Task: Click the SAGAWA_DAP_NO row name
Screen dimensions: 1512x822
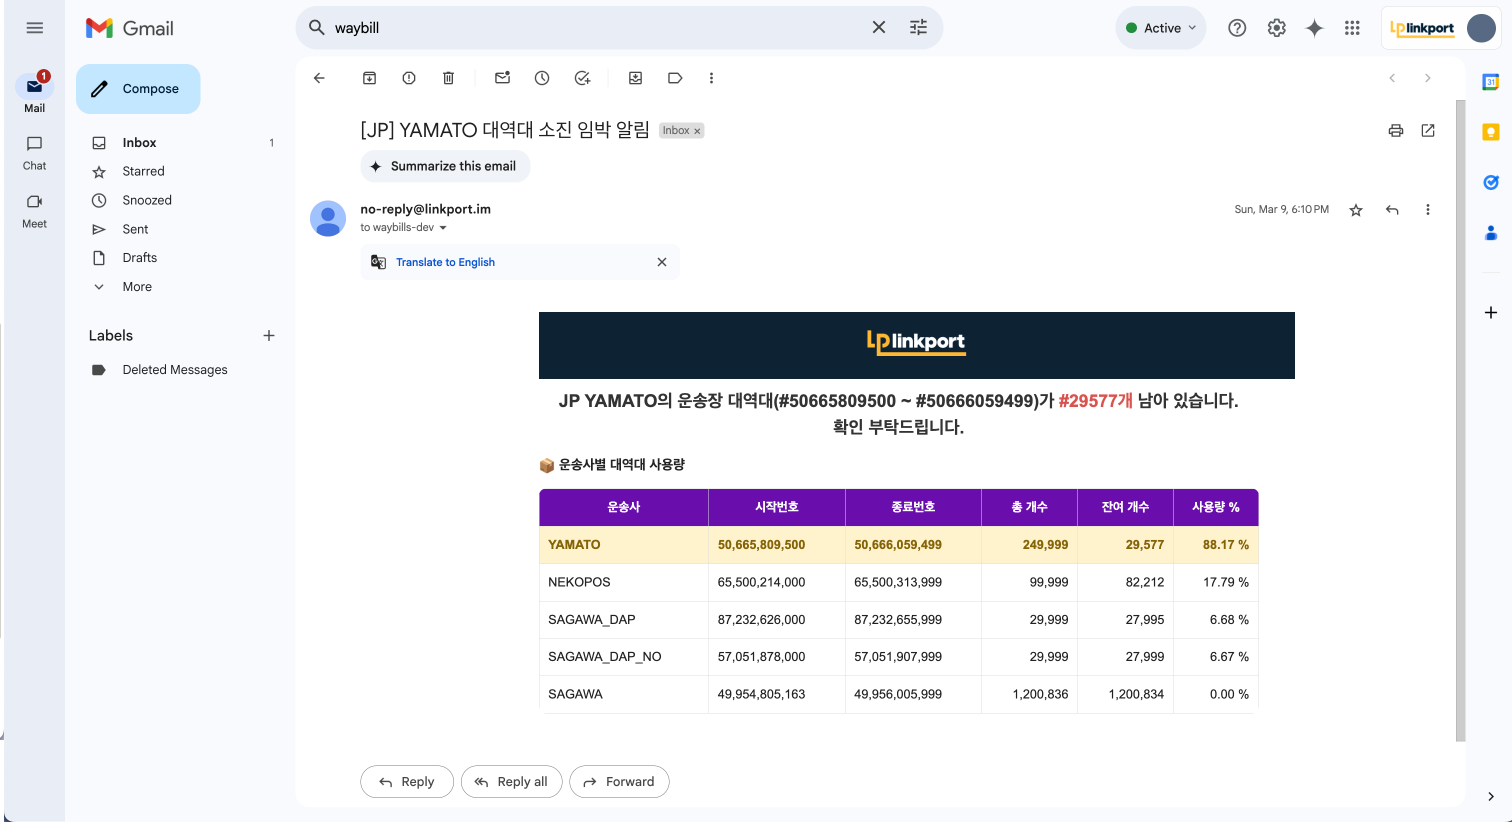Action: click(x=605, y=657)
